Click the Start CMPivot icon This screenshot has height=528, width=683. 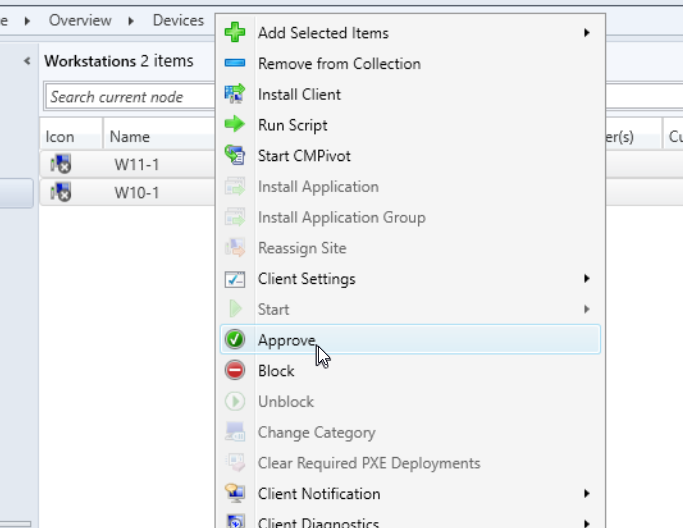[x=235, y=156]
